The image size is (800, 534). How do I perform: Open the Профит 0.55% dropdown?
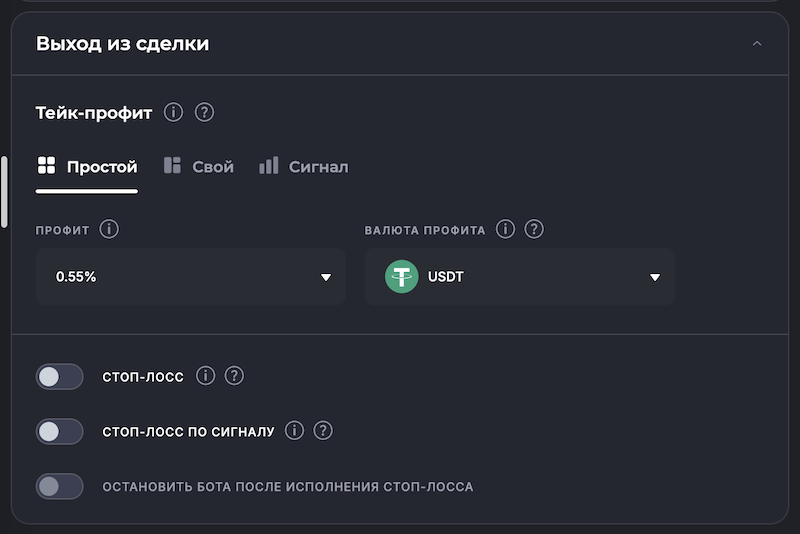190,277
